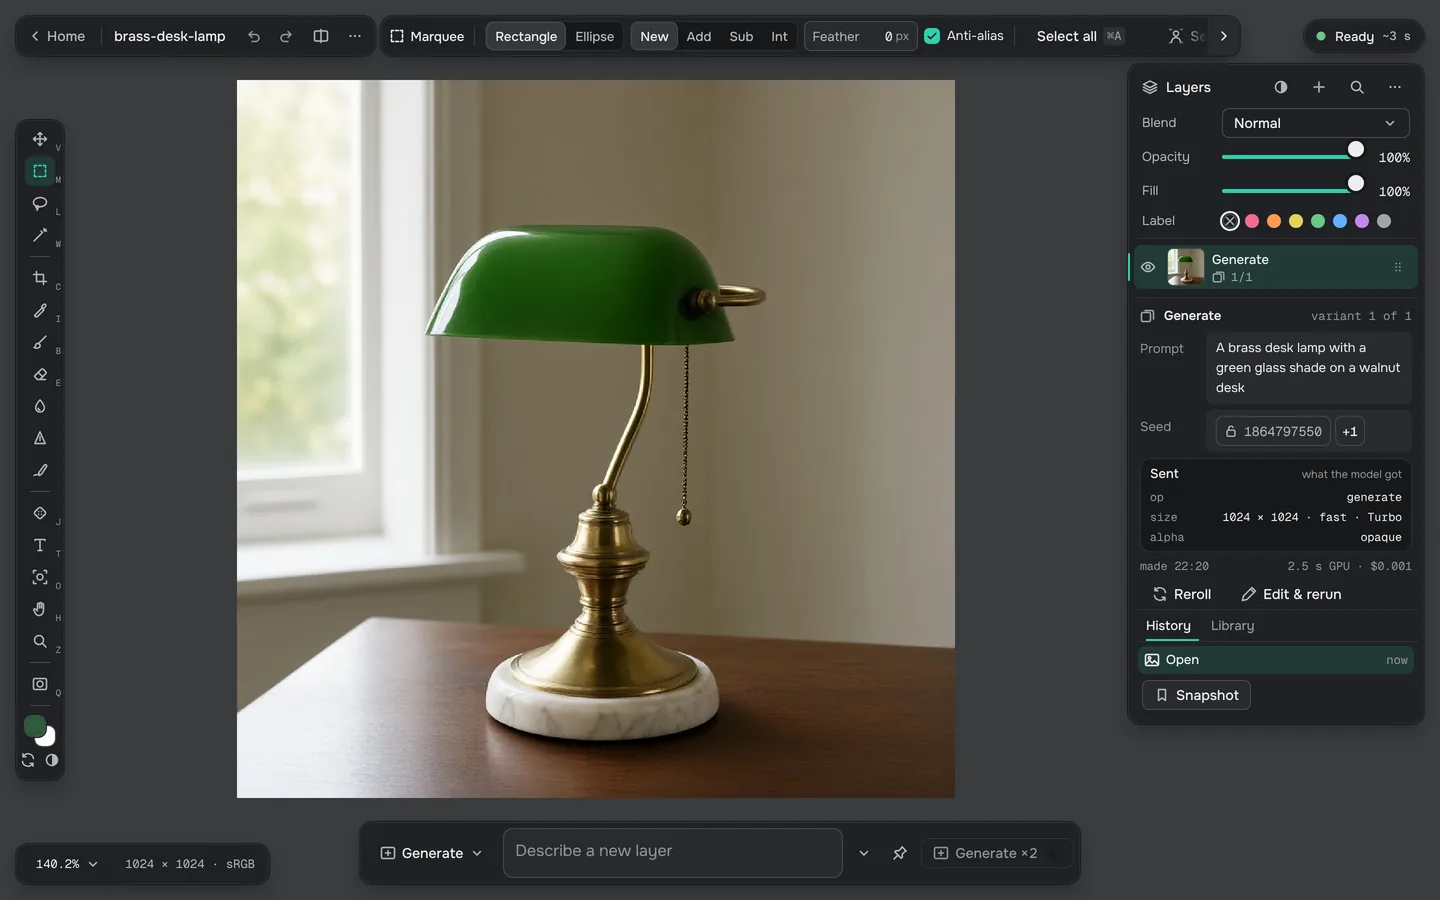Reset to default black and white colors
The image size is (1440, 900).
[52, 760]
